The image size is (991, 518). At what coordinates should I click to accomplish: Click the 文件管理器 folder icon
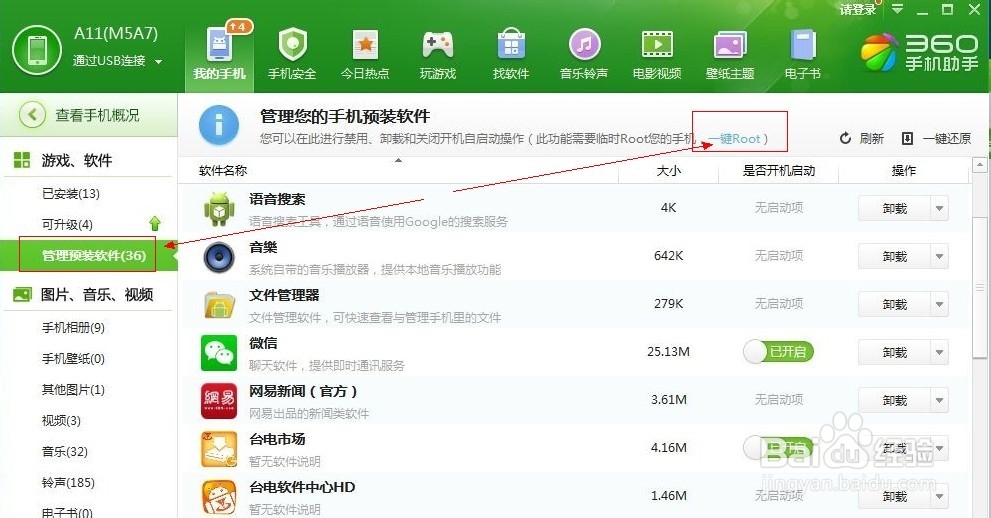click(x=219, y=305)
